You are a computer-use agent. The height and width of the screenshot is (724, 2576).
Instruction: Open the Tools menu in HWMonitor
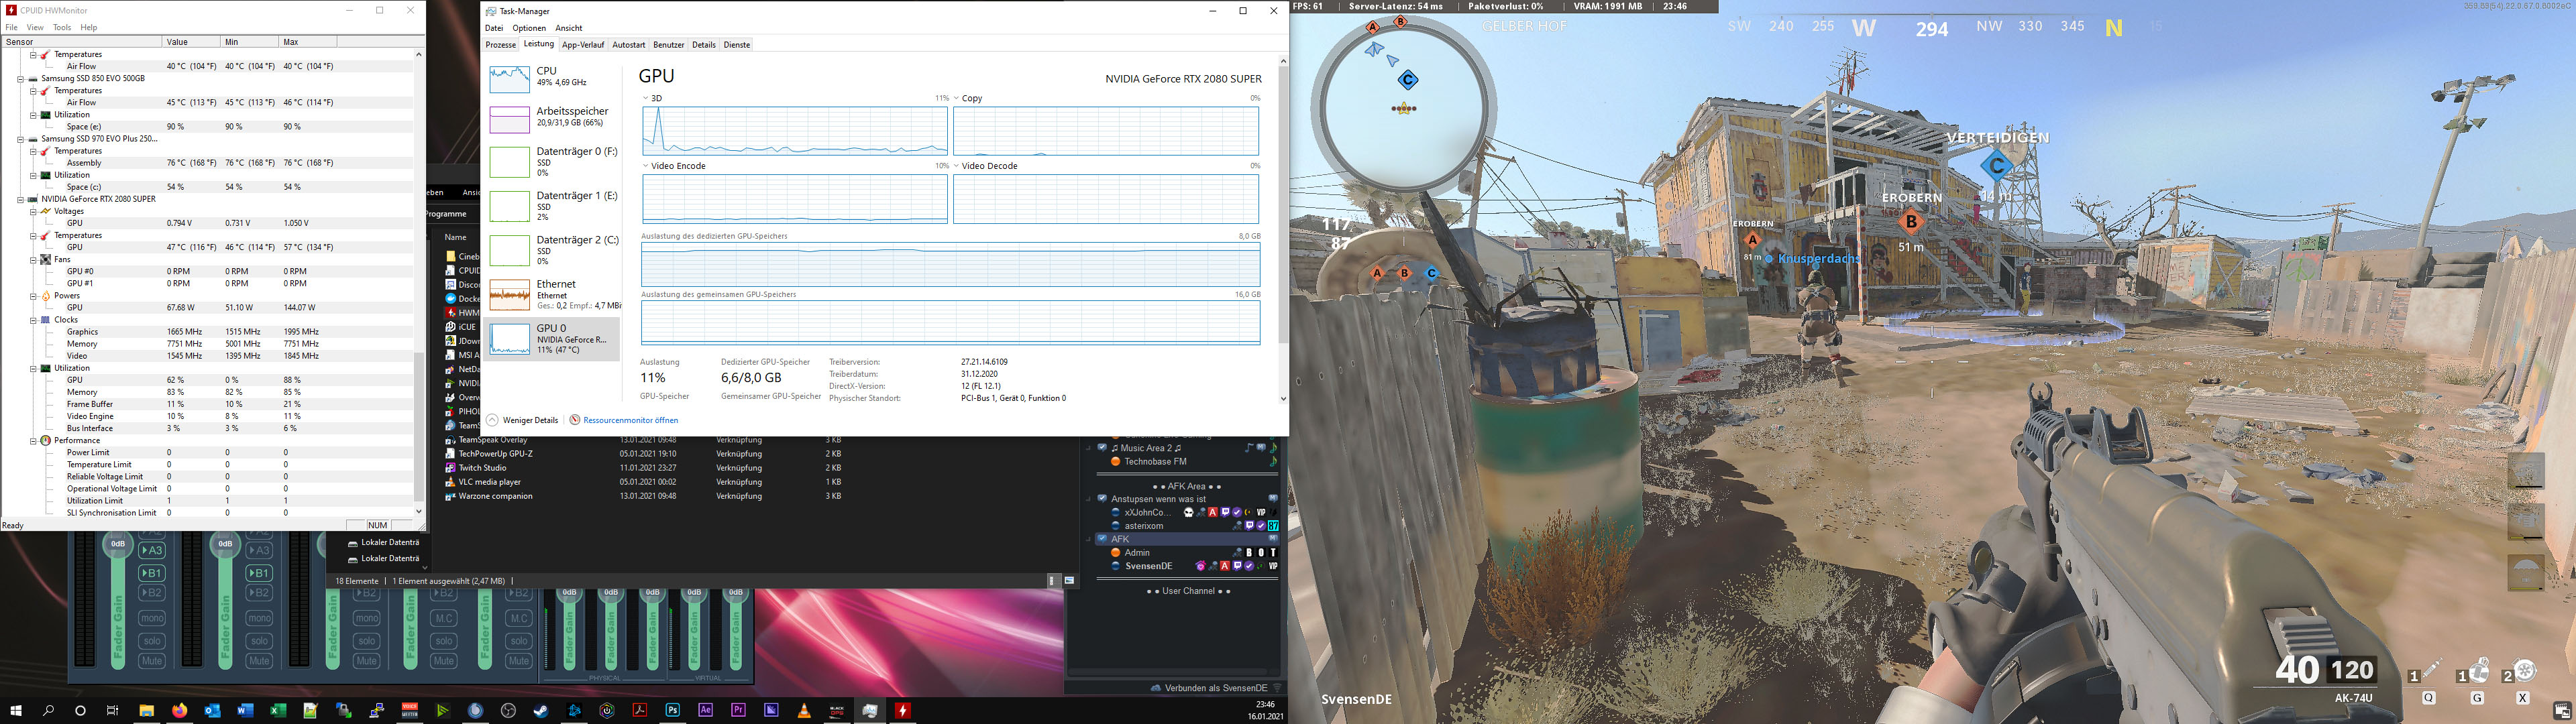tap(62, 27)
